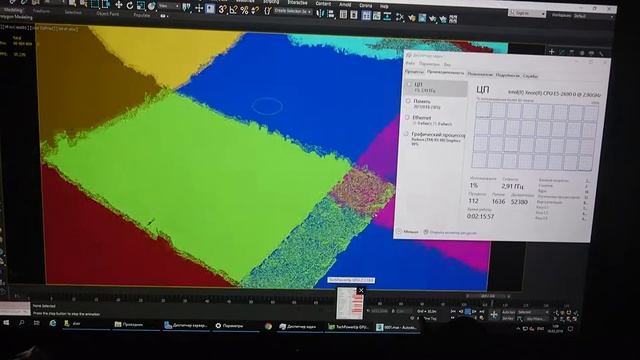This screenshot has width=640, height=360.
Task: Click the Create panel plus icon
Action: point(551,52)
